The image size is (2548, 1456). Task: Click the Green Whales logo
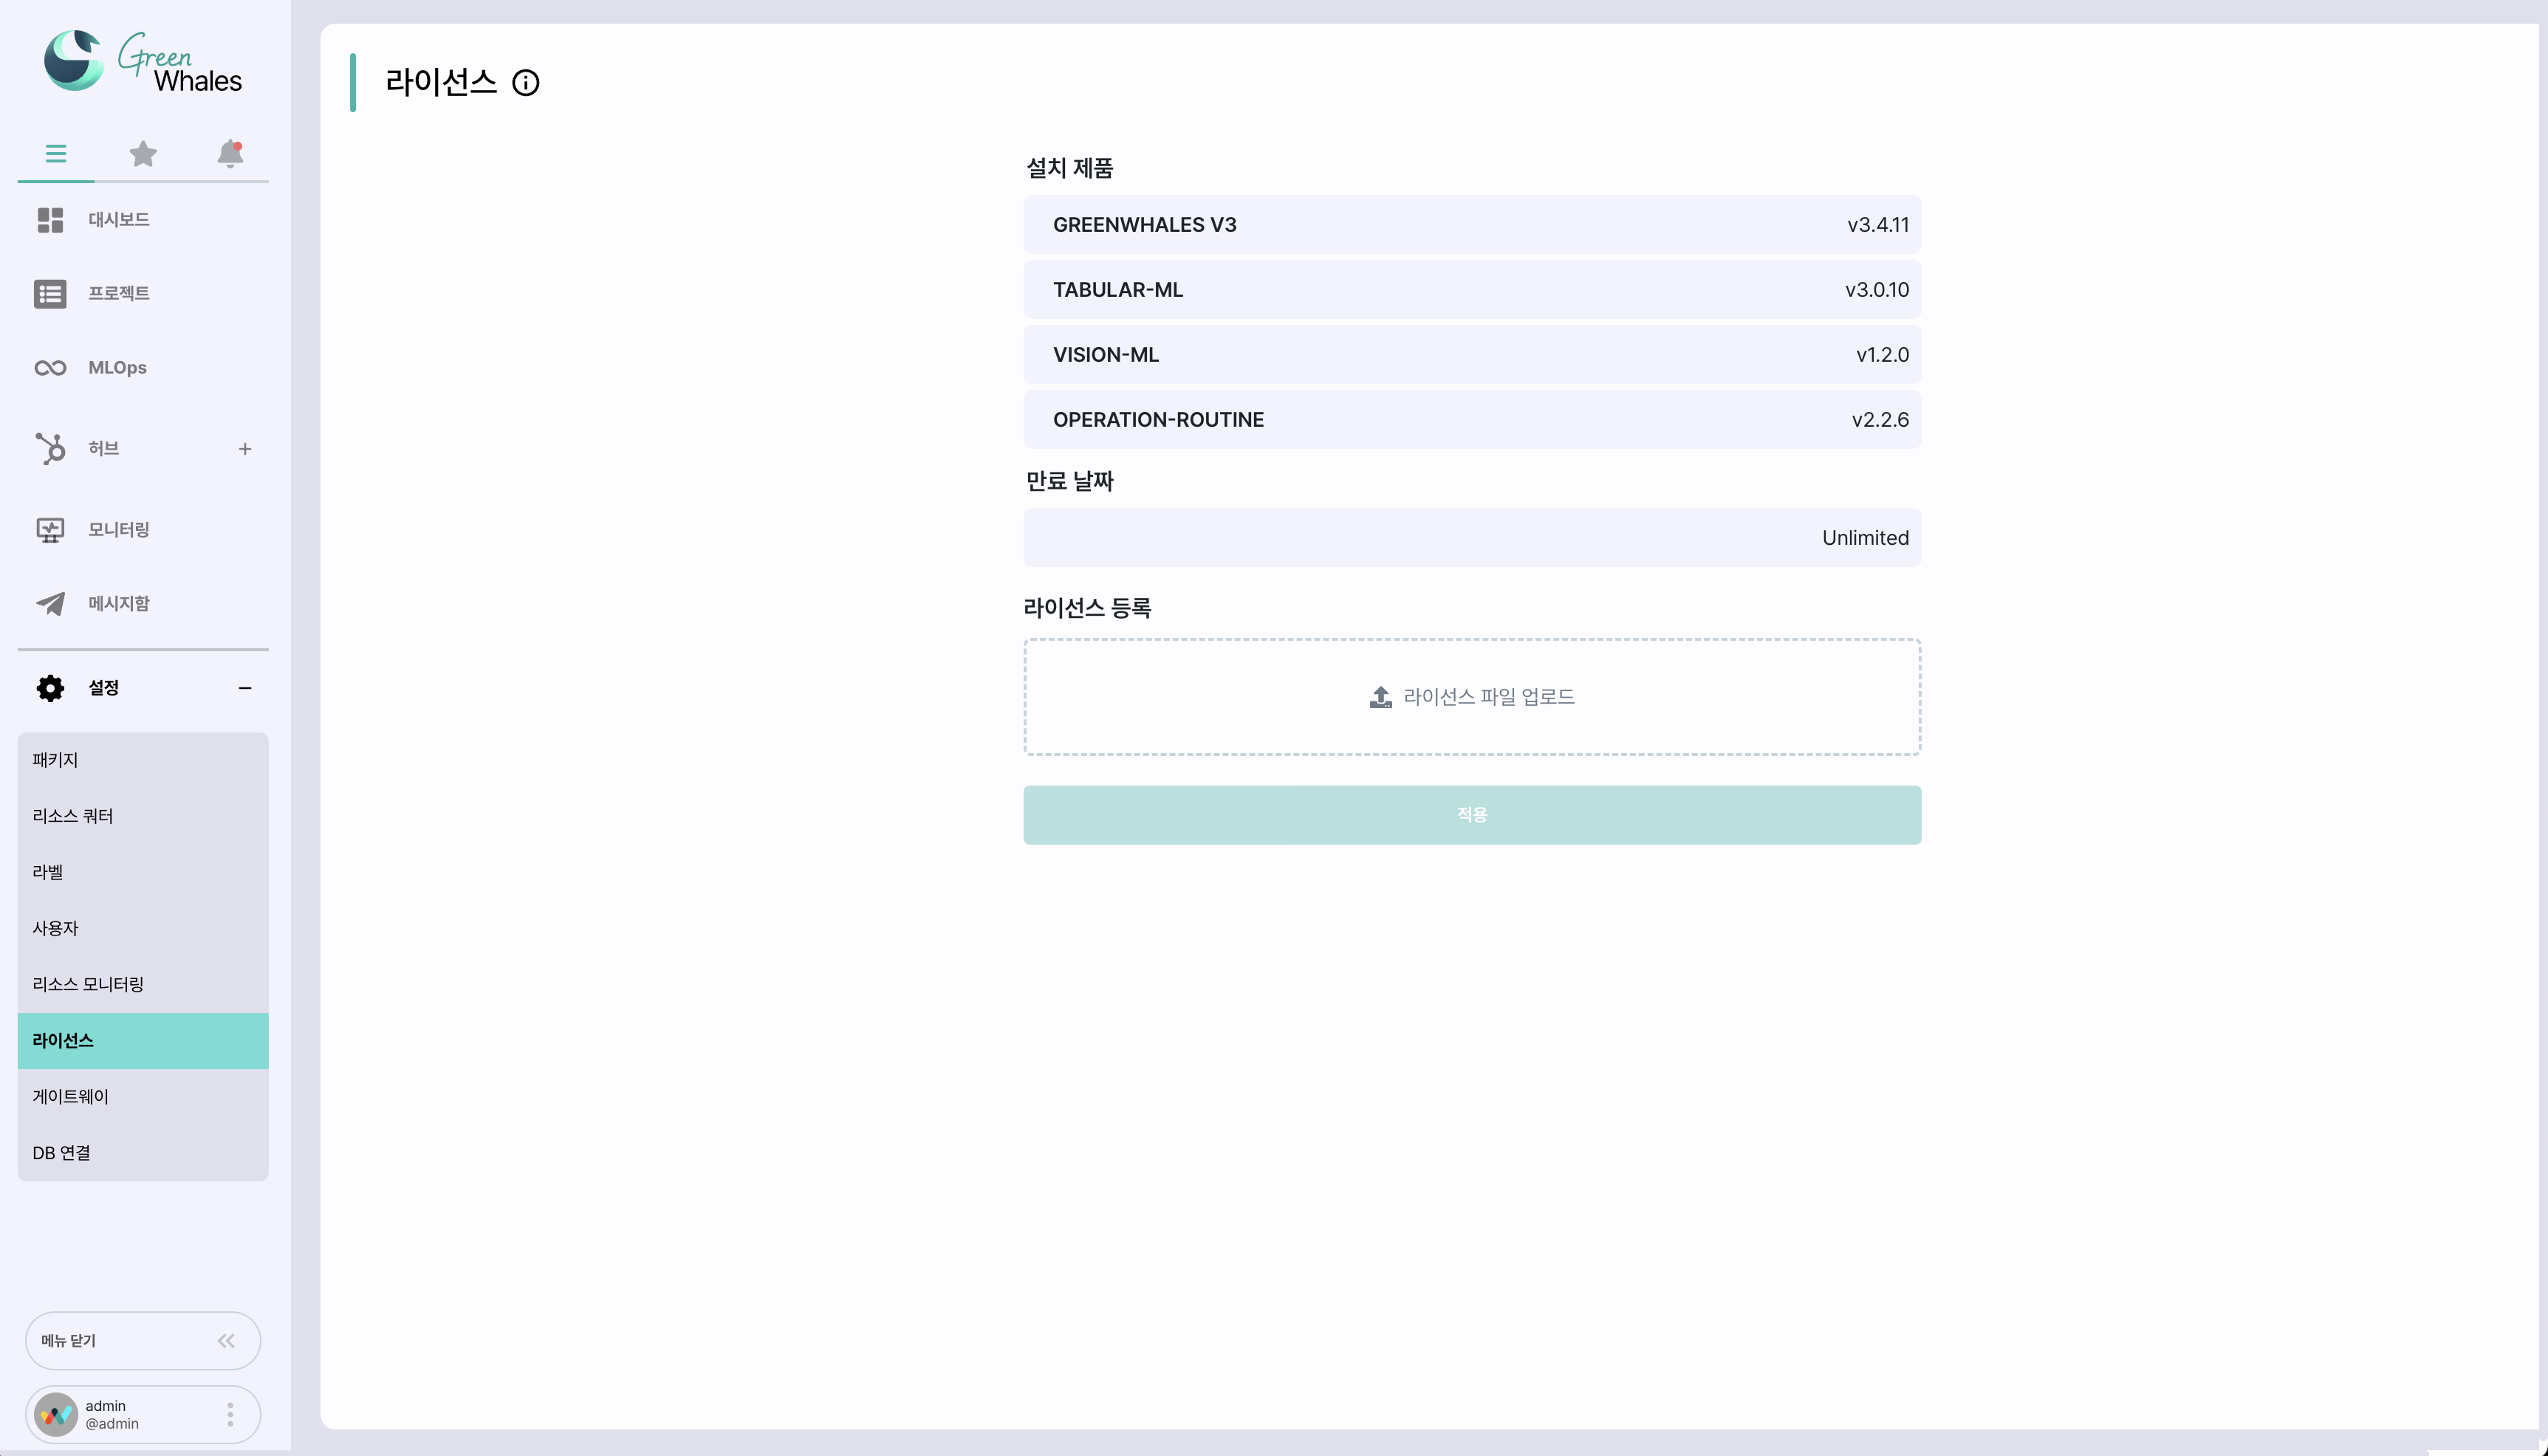[x=143, y=62]
